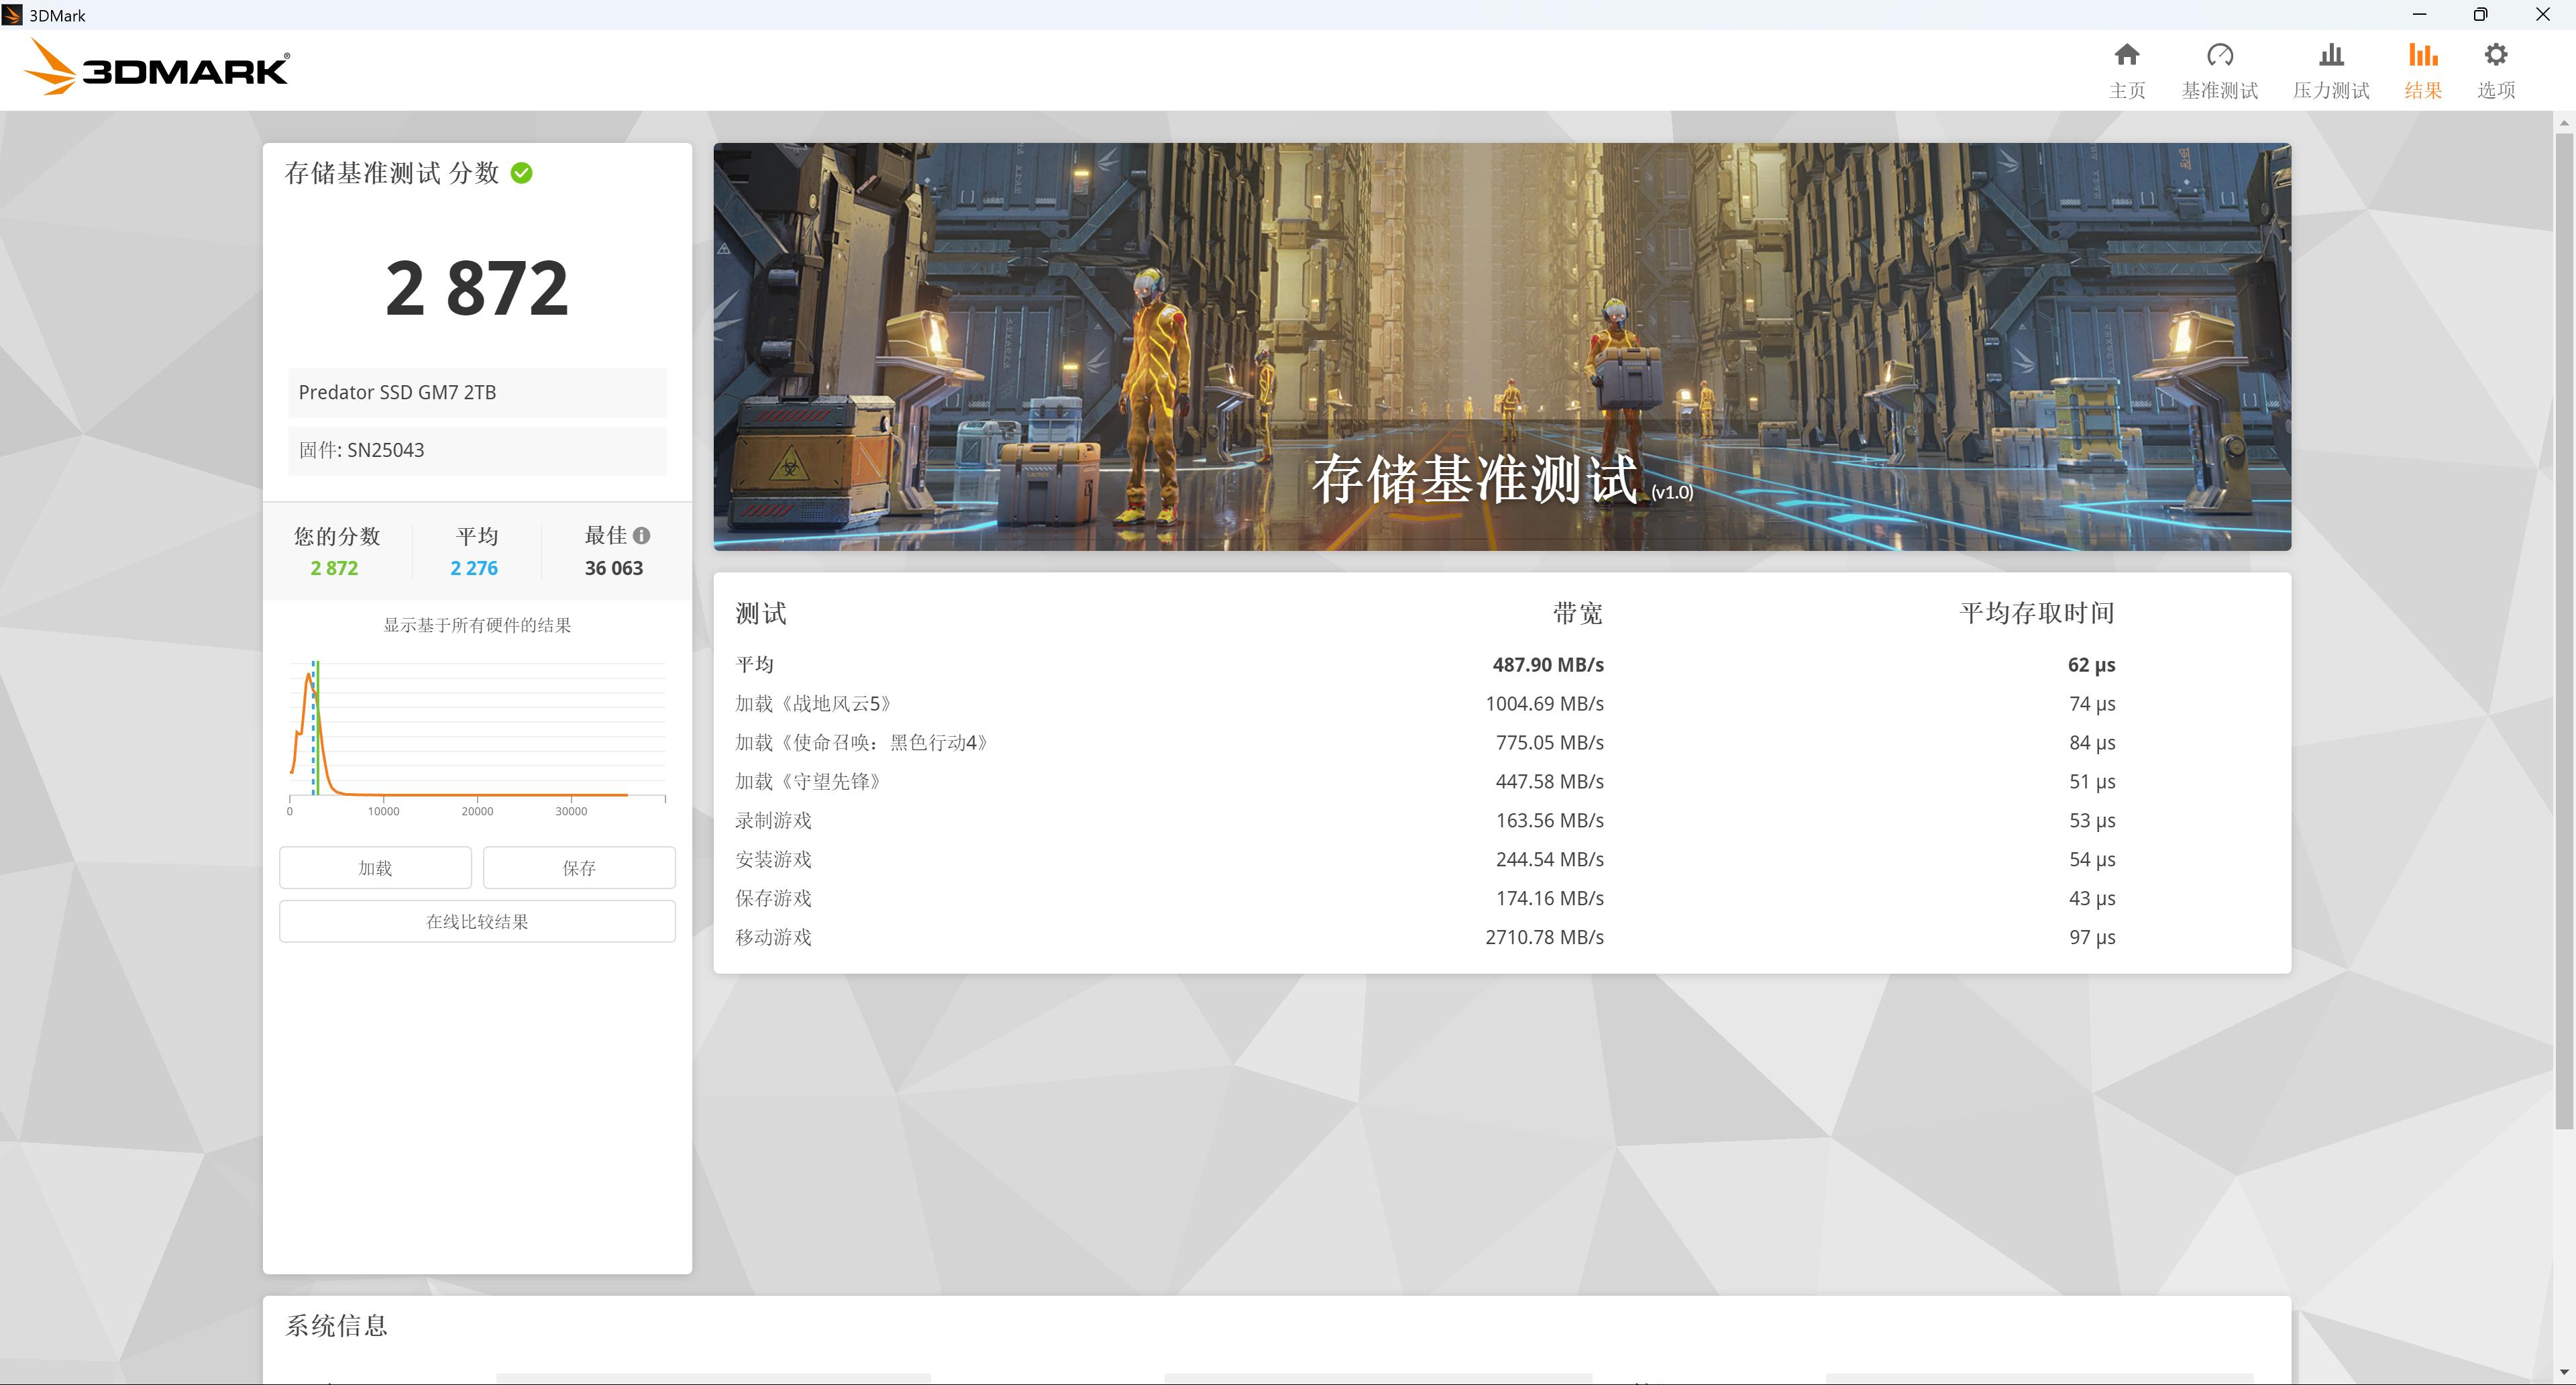The width and height of the screenshot is (2576, 1385).
Task: Click the info icon next to 最佳
Action: [x=641, y=535]
